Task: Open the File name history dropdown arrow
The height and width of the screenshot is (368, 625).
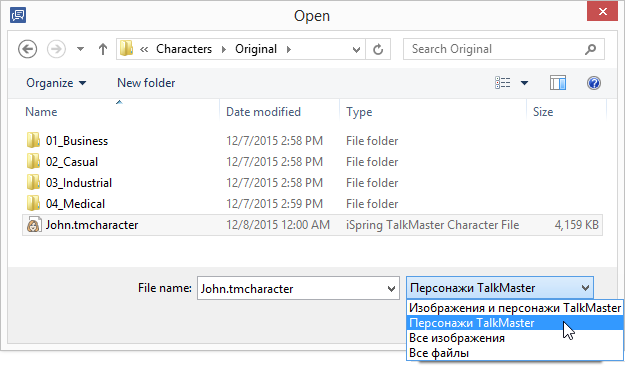Action: [391, 288]
